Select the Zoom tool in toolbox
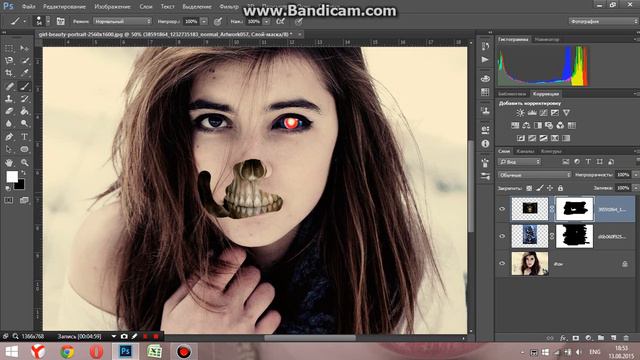Screen dimensions: 640x360 [x=24, y=162]
